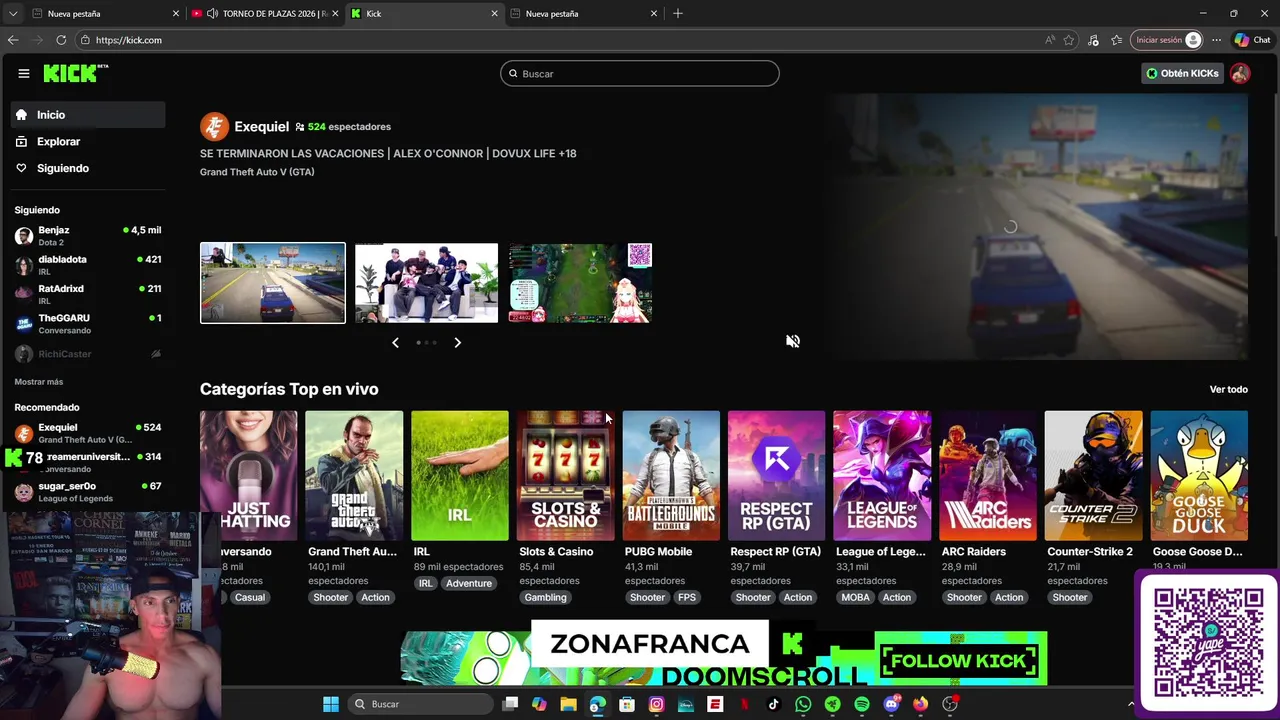Open the Siguiendo section in sidebar
Screen dimensions: 1280x720
tap(88, 168)
